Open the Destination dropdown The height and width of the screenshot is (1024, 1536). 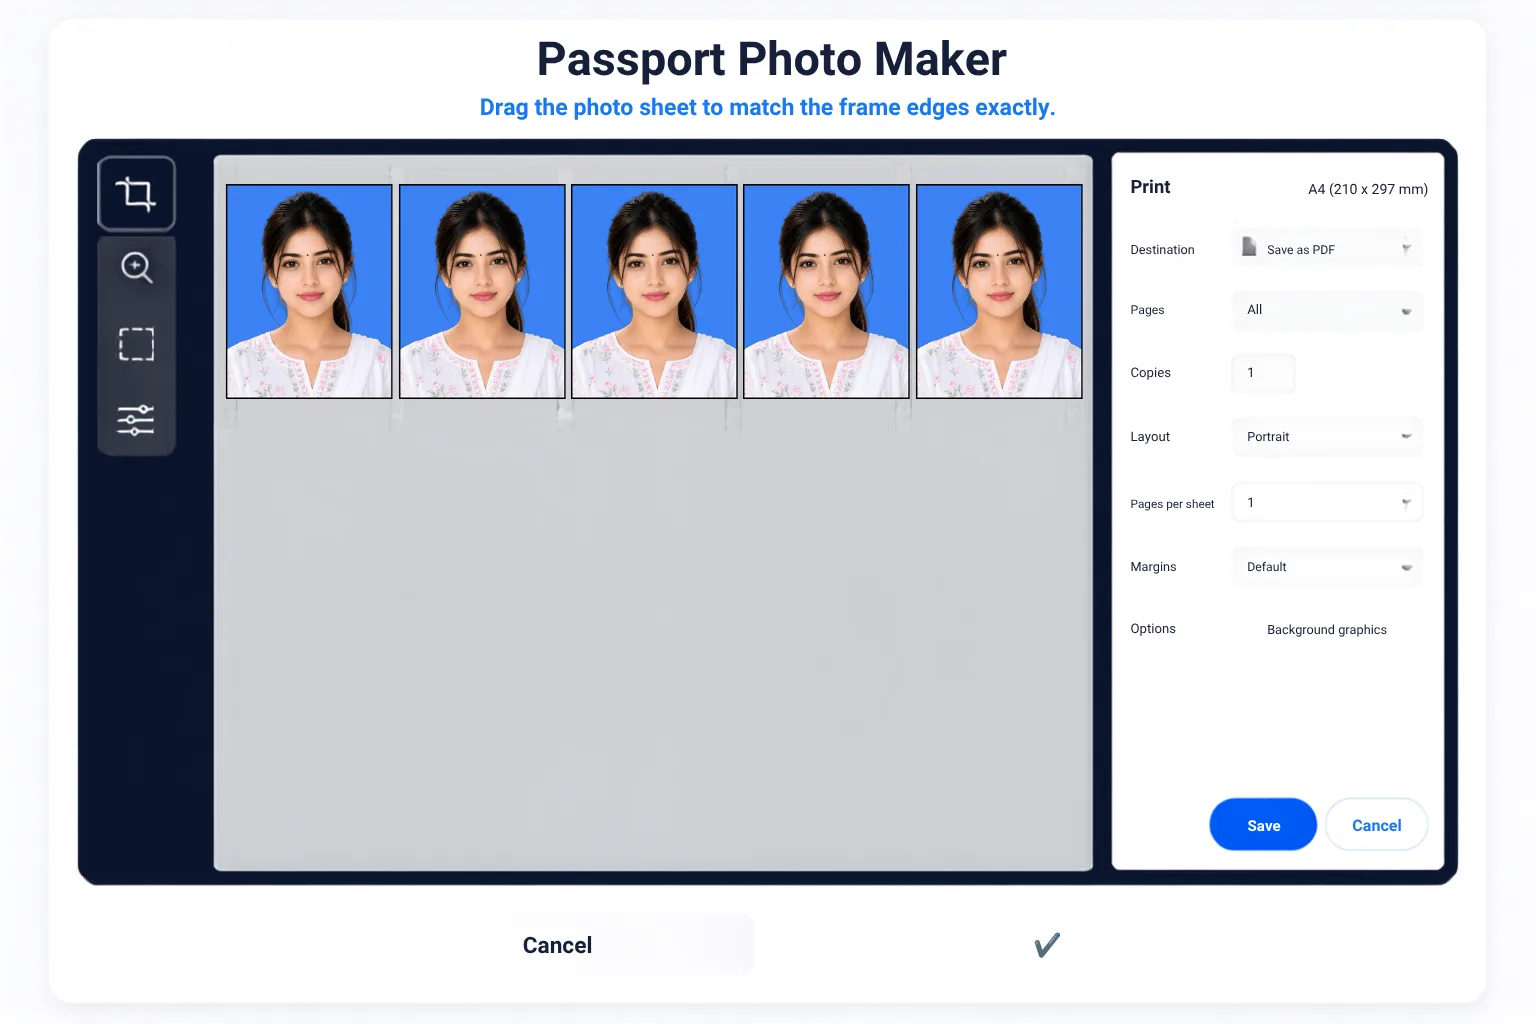pyautogui.click(x=1327, y=248)
